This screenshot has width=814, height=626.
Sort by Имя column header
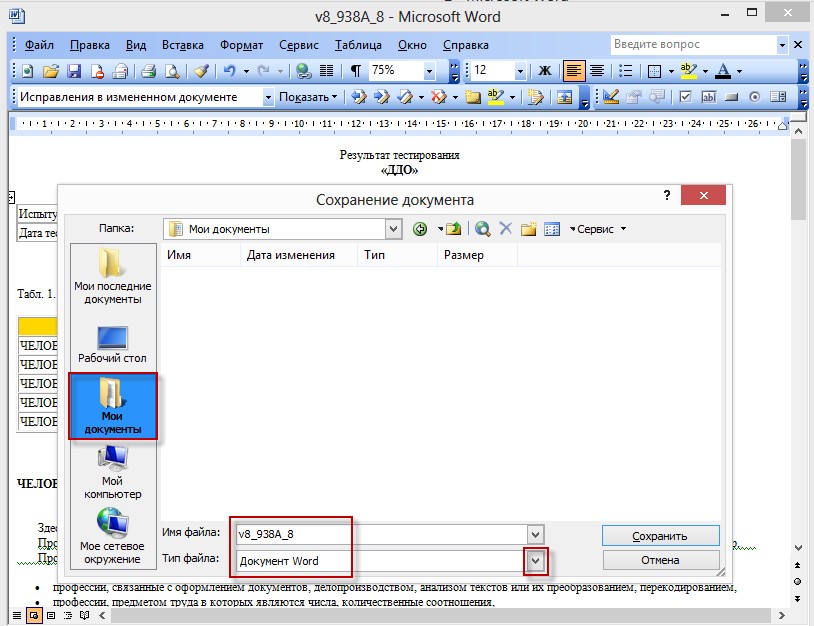pyautogui.click(x=201, y=255)
